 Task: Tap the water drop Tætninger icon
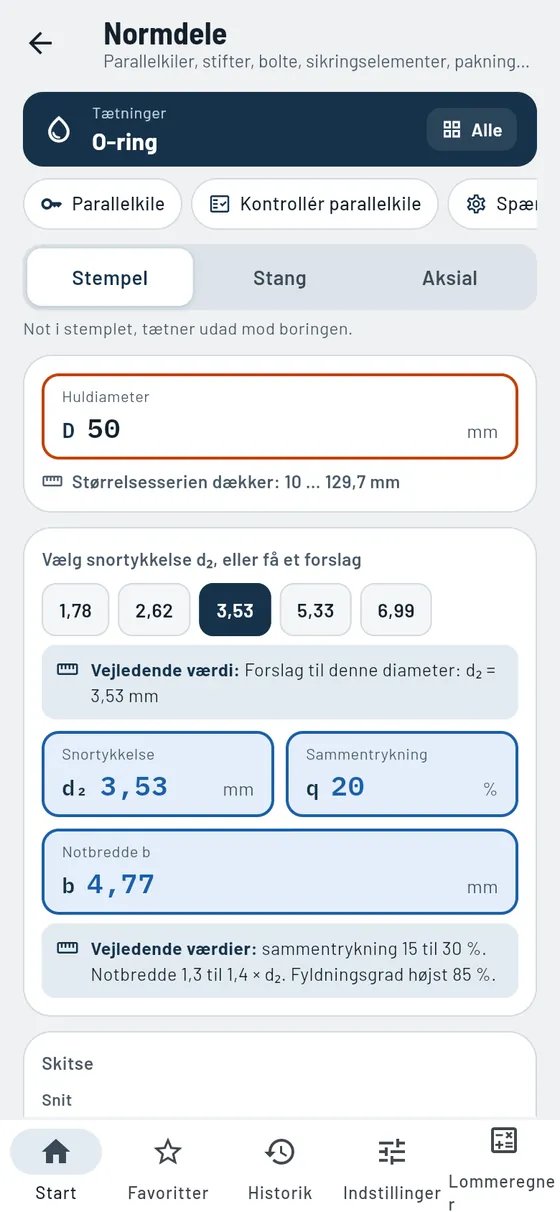[59, 130]
